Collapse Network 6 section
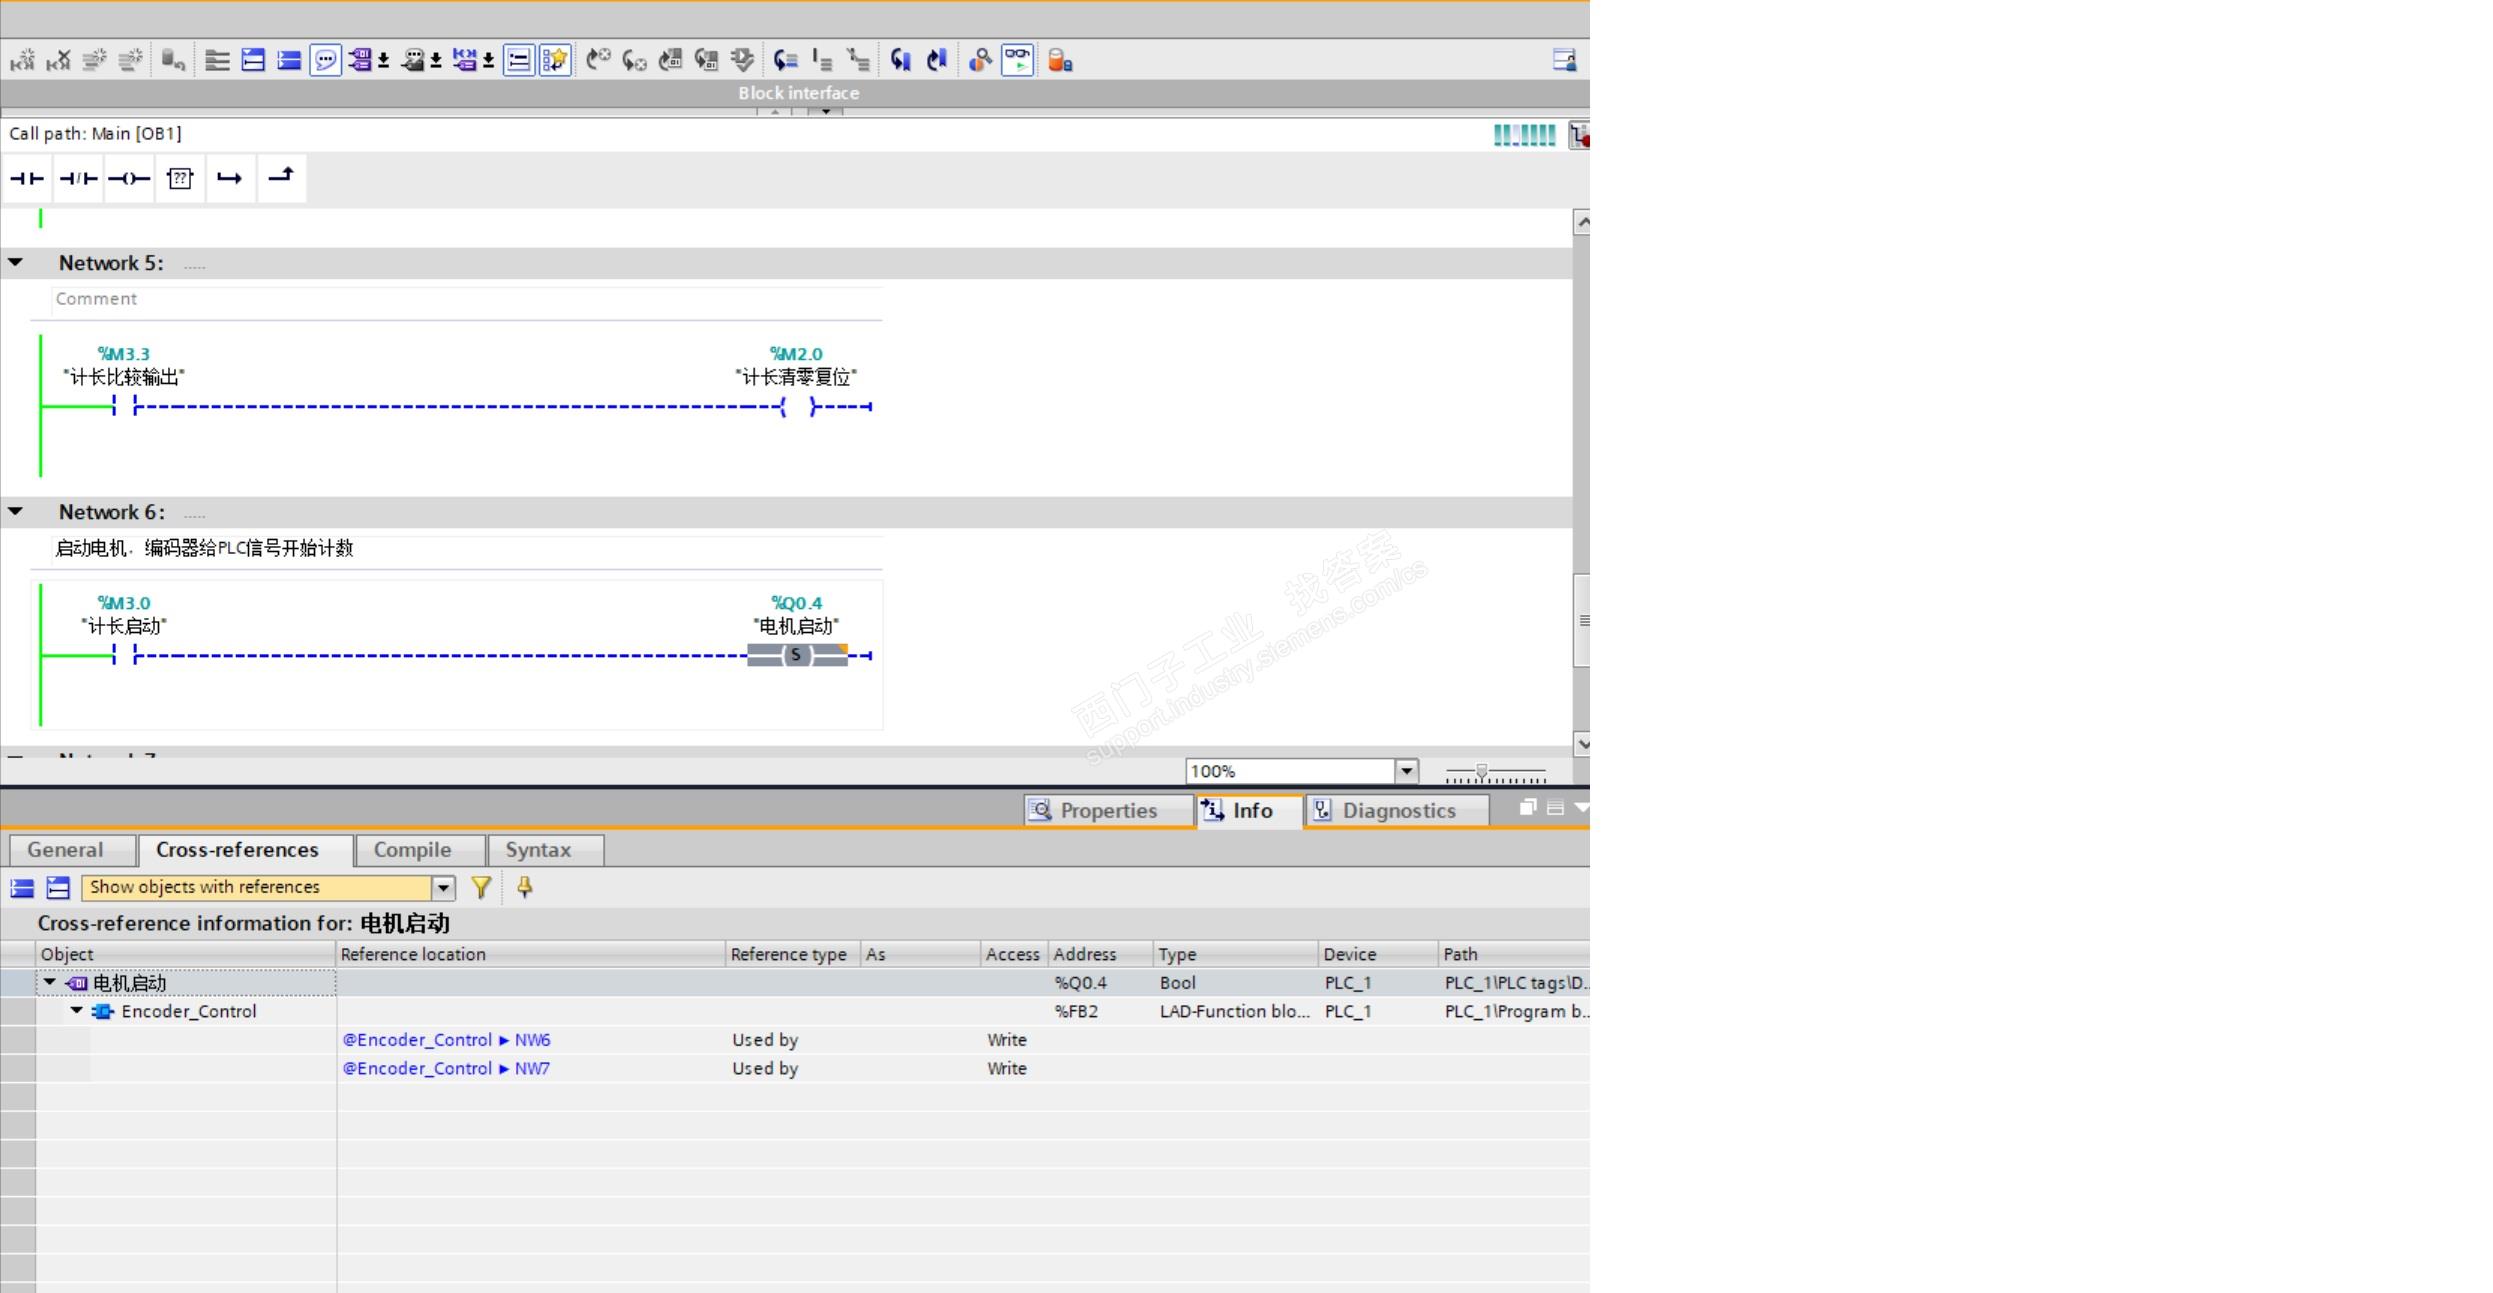Screen dimensions: 2493x1293 click(16, 512)
